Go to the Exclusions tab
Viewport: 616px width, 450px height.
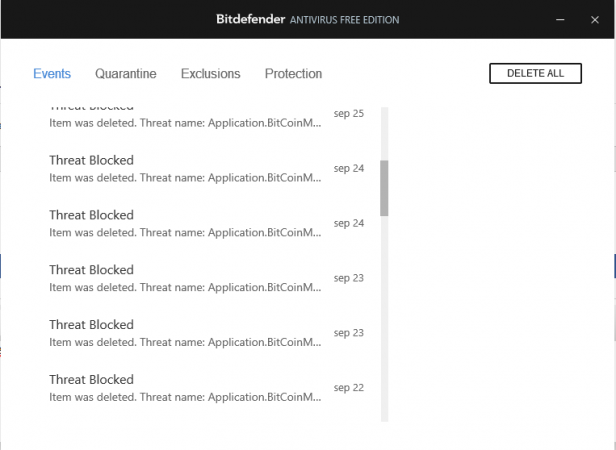coord(211,73)
